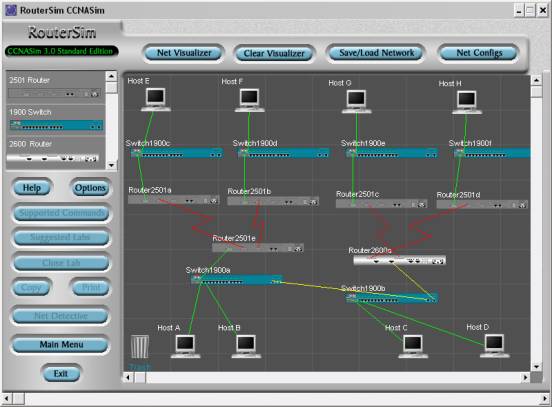Select the Host D computer icon

495,346
